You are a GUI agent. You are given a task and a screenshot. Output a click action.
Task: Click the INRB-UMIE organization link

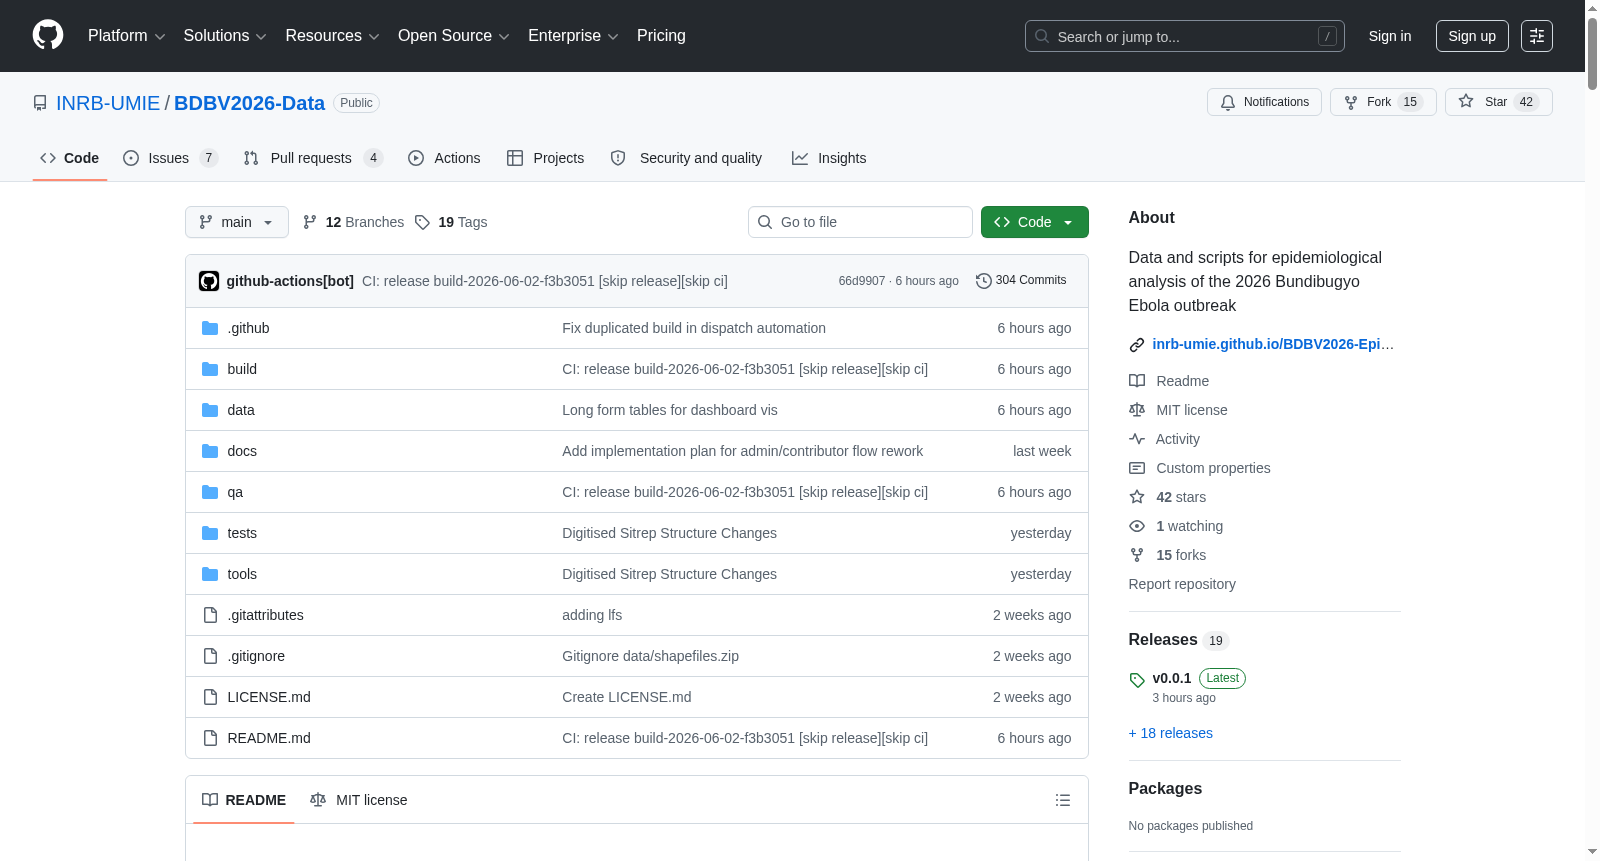coord(108,103)
